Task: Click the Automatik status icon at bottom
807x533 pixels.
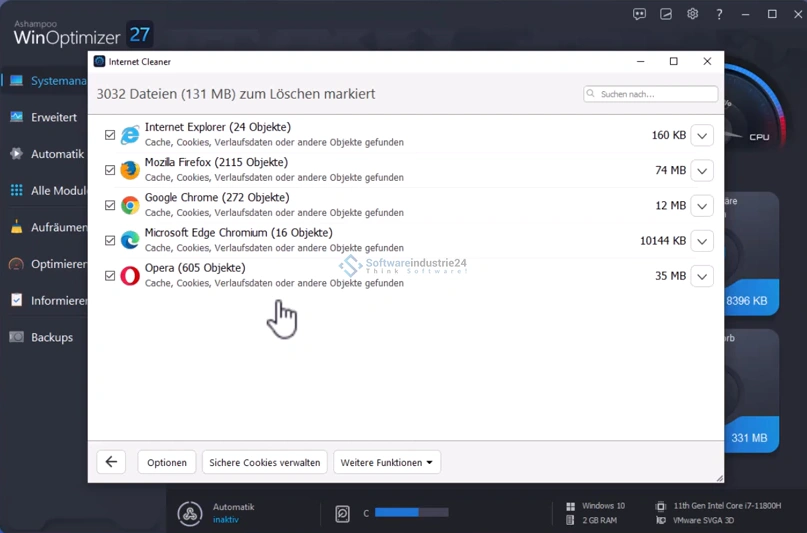Action: [x=190, y=513]
